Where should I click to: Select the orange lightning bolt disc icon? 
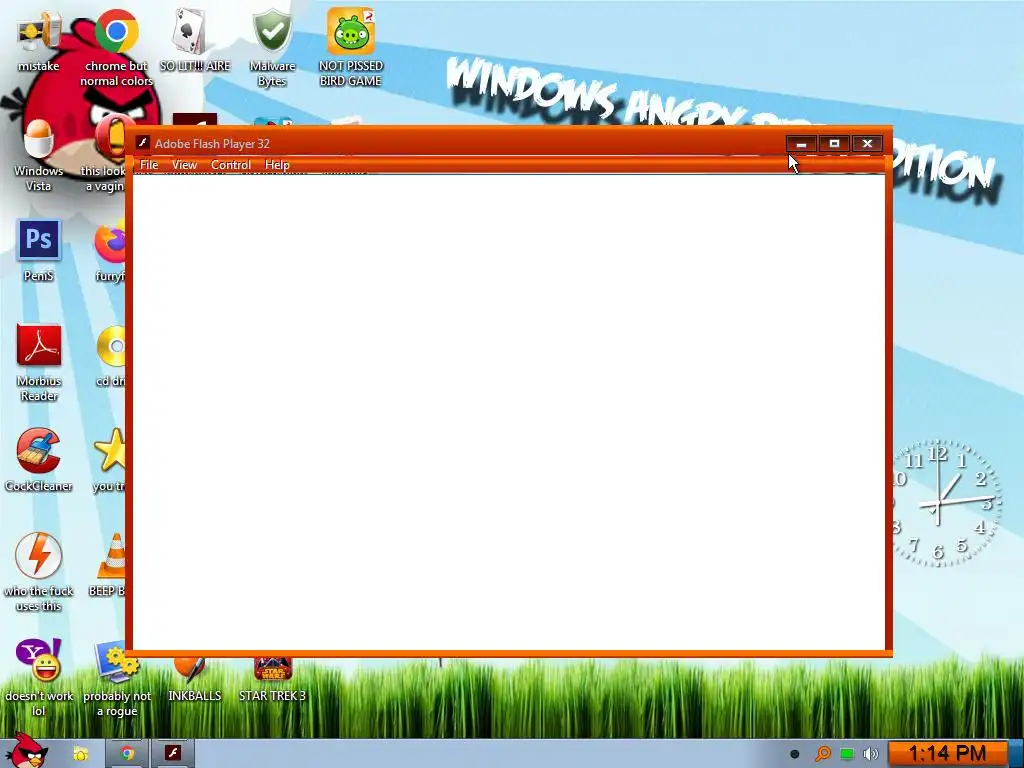click(39, 555)
